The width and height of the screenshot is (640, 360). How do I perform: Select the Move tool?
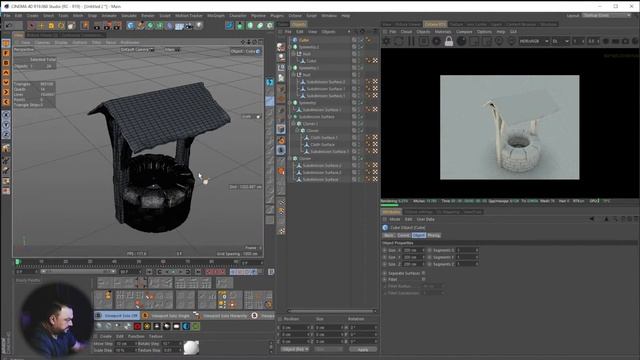41,26
